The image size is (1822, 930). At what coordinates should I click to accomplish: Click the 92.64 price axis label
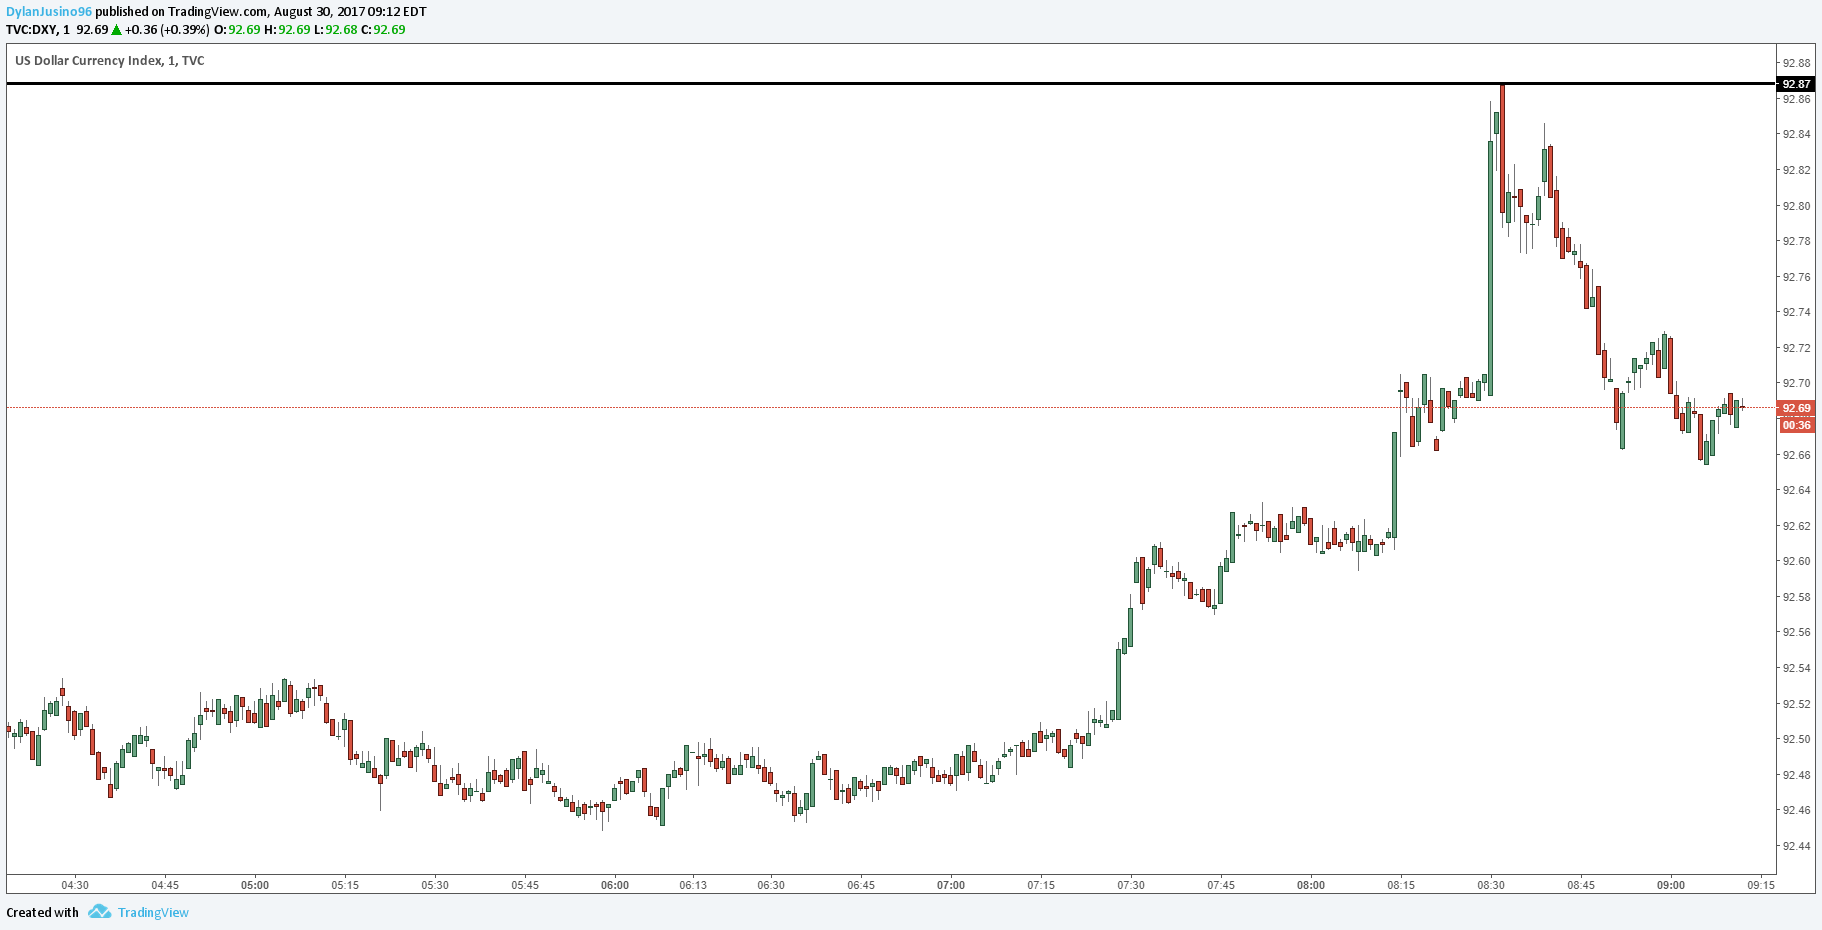1796,490
